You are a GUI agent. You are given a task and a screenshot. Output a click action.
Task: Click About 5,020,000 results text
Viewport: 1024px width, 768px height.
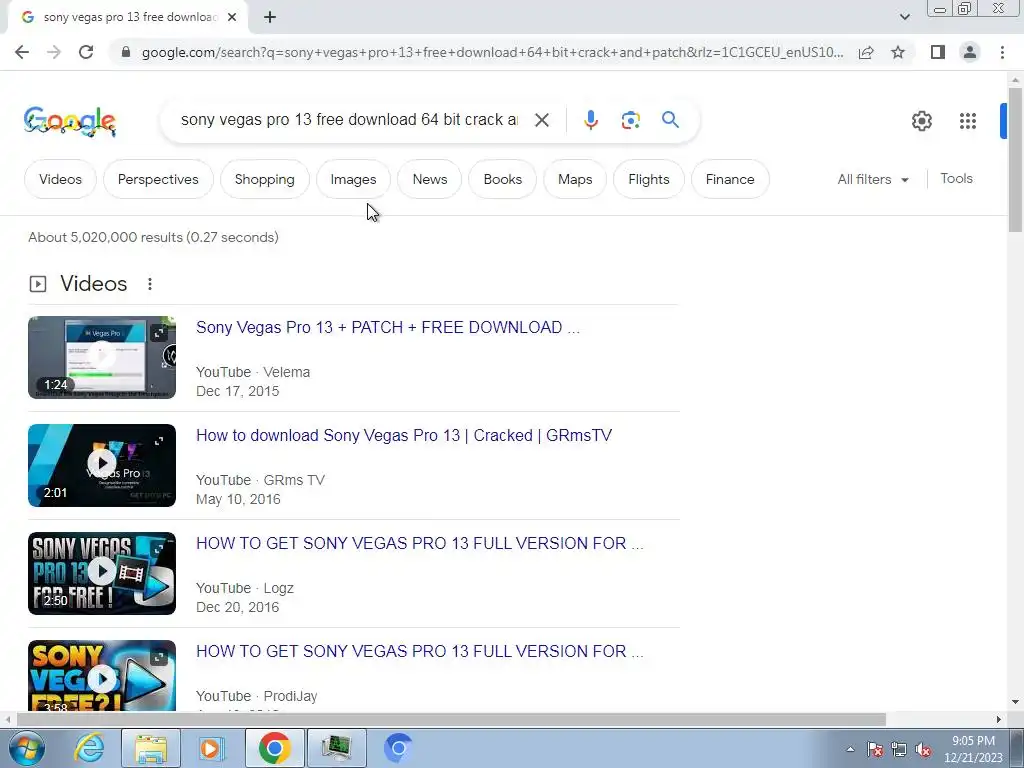(x=153, y=237)
